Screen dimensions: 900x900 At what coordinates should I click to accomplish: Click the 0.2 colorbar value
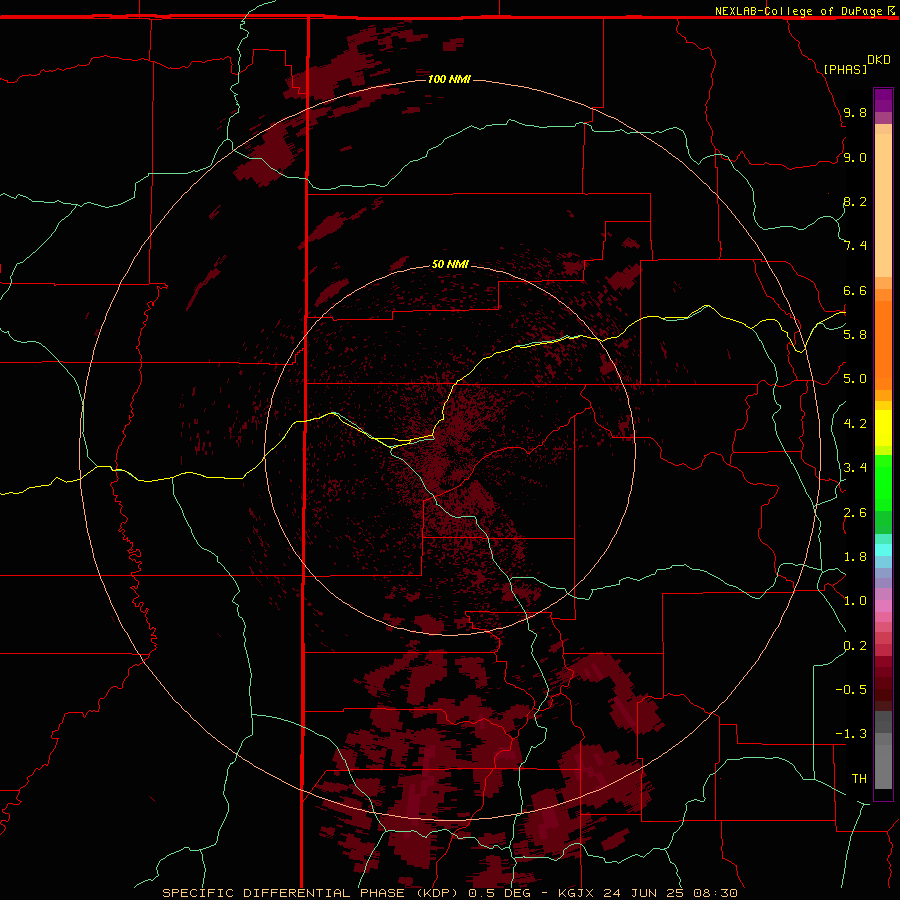tap(855, 646)
